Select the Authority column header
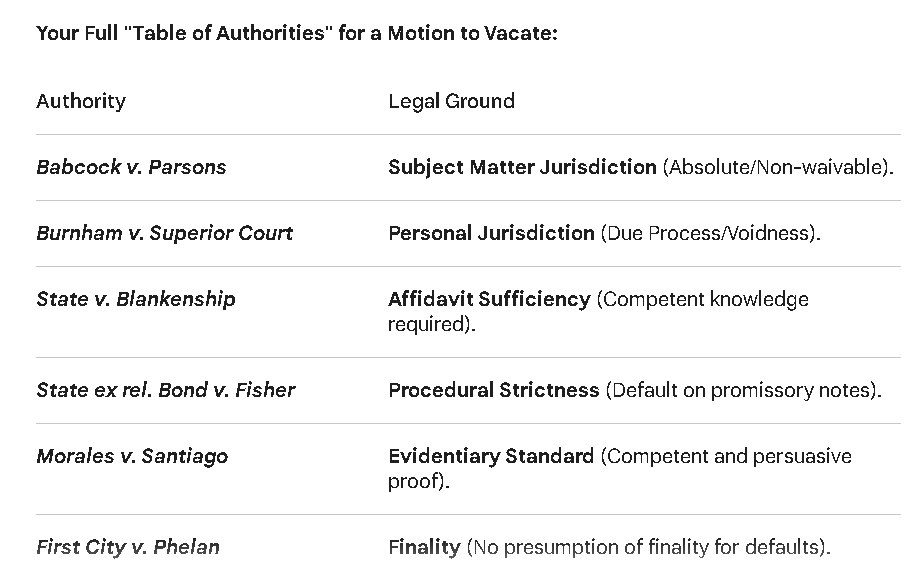 (81, 101)
